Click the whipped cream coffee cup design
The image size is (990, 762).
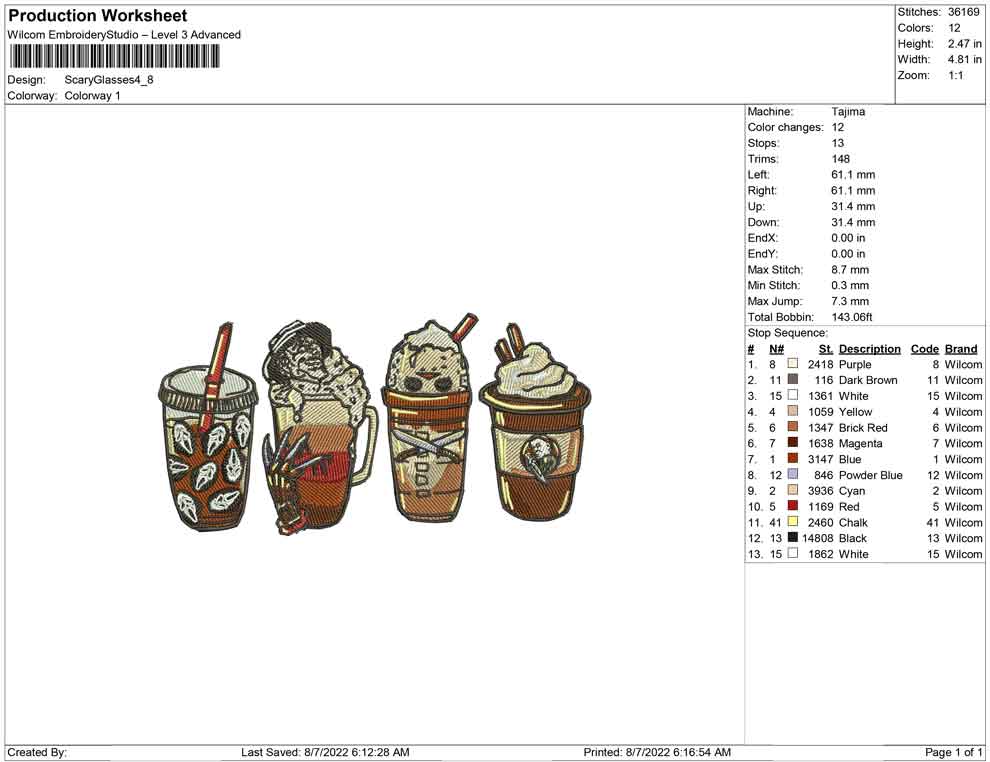[535, 423]
